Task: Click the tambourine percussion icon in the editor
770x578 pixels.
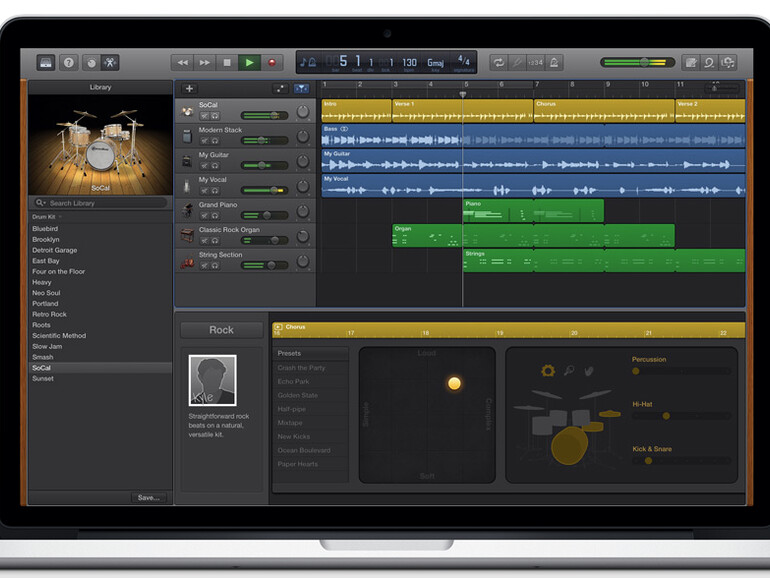Action: coord(547,371)
